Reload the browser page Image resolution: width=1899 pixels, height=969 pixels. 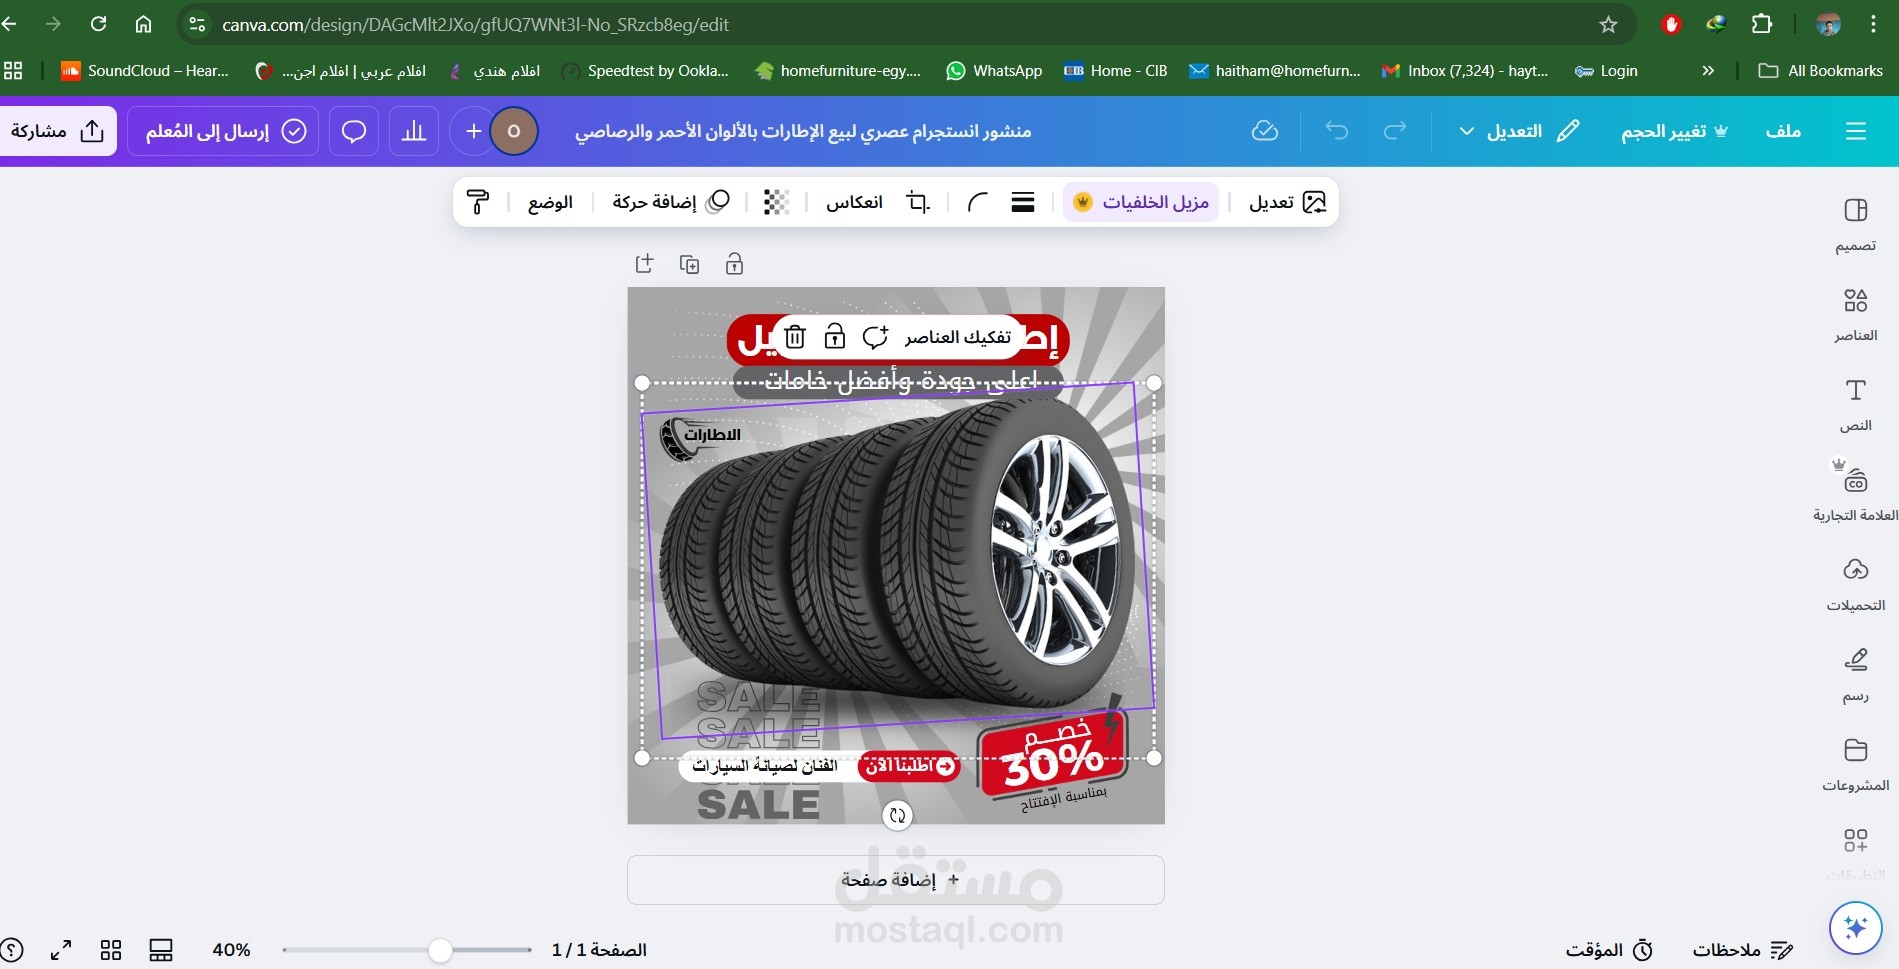(98, 24)
